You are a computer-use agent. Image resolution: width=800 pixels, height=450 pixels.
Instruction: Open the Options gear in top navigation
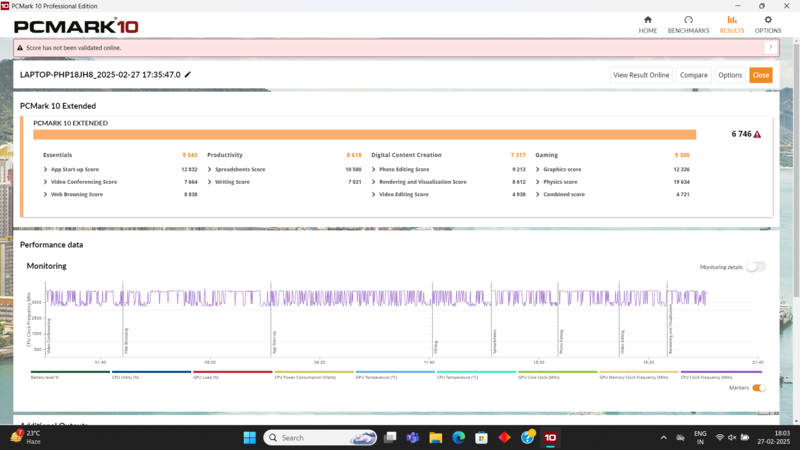coord(768,24)
